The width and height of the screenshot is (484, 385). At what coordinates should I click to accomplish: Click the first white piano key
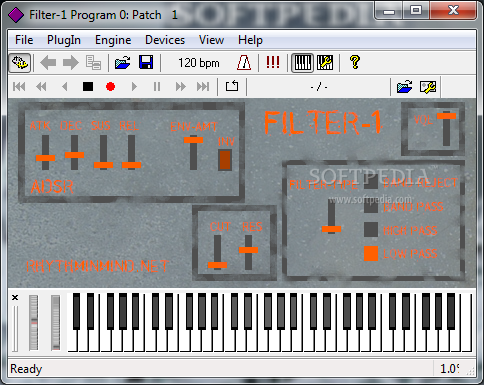pyautogui.click(x=73, y=341)
